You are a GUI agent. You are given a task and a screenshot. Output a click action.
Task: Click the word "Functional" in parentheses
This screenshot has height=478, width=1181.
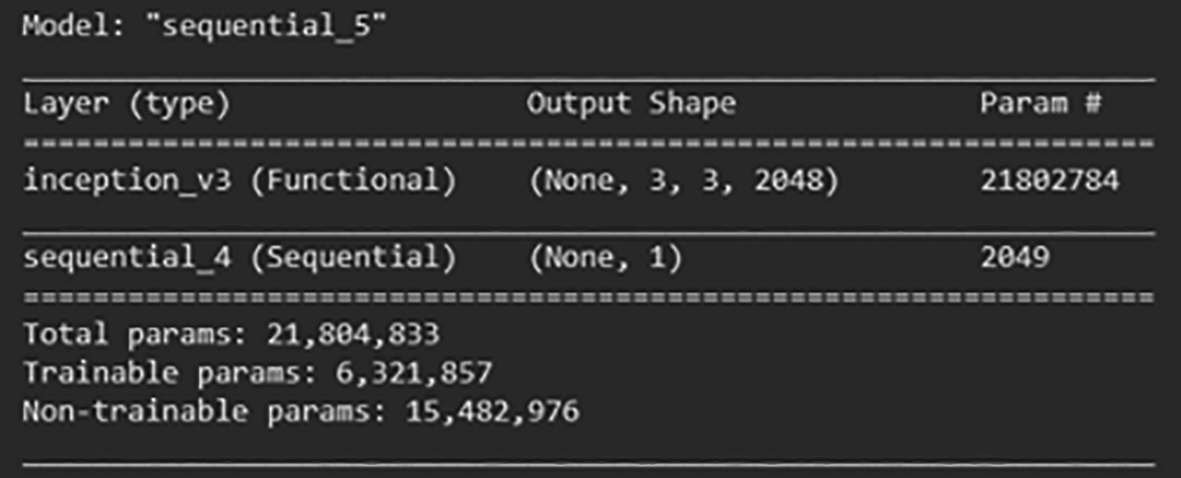tap(352, 183)
